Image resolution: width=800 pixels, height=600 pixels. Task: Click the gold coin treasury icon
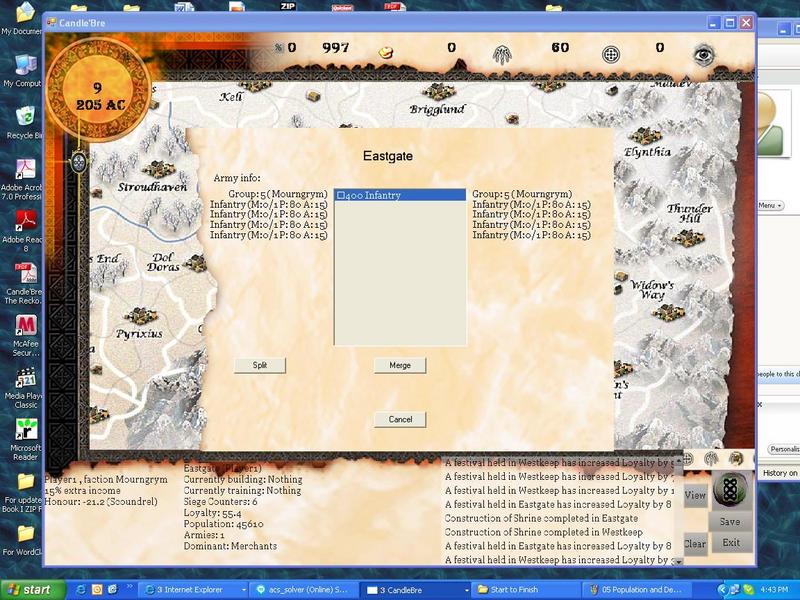386,52
